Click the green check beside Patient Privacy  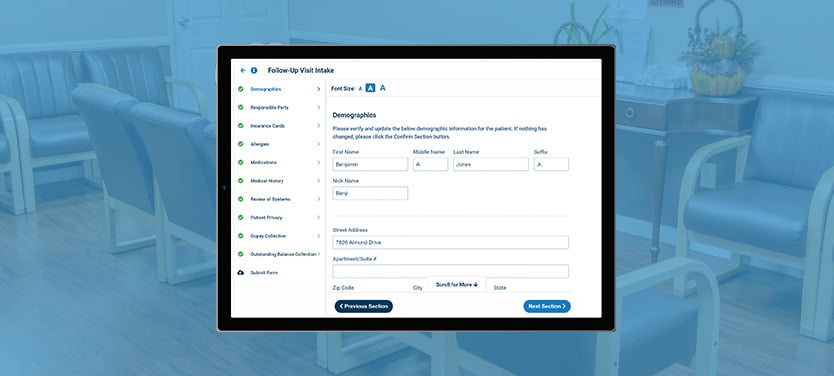[x=240, y=218]
